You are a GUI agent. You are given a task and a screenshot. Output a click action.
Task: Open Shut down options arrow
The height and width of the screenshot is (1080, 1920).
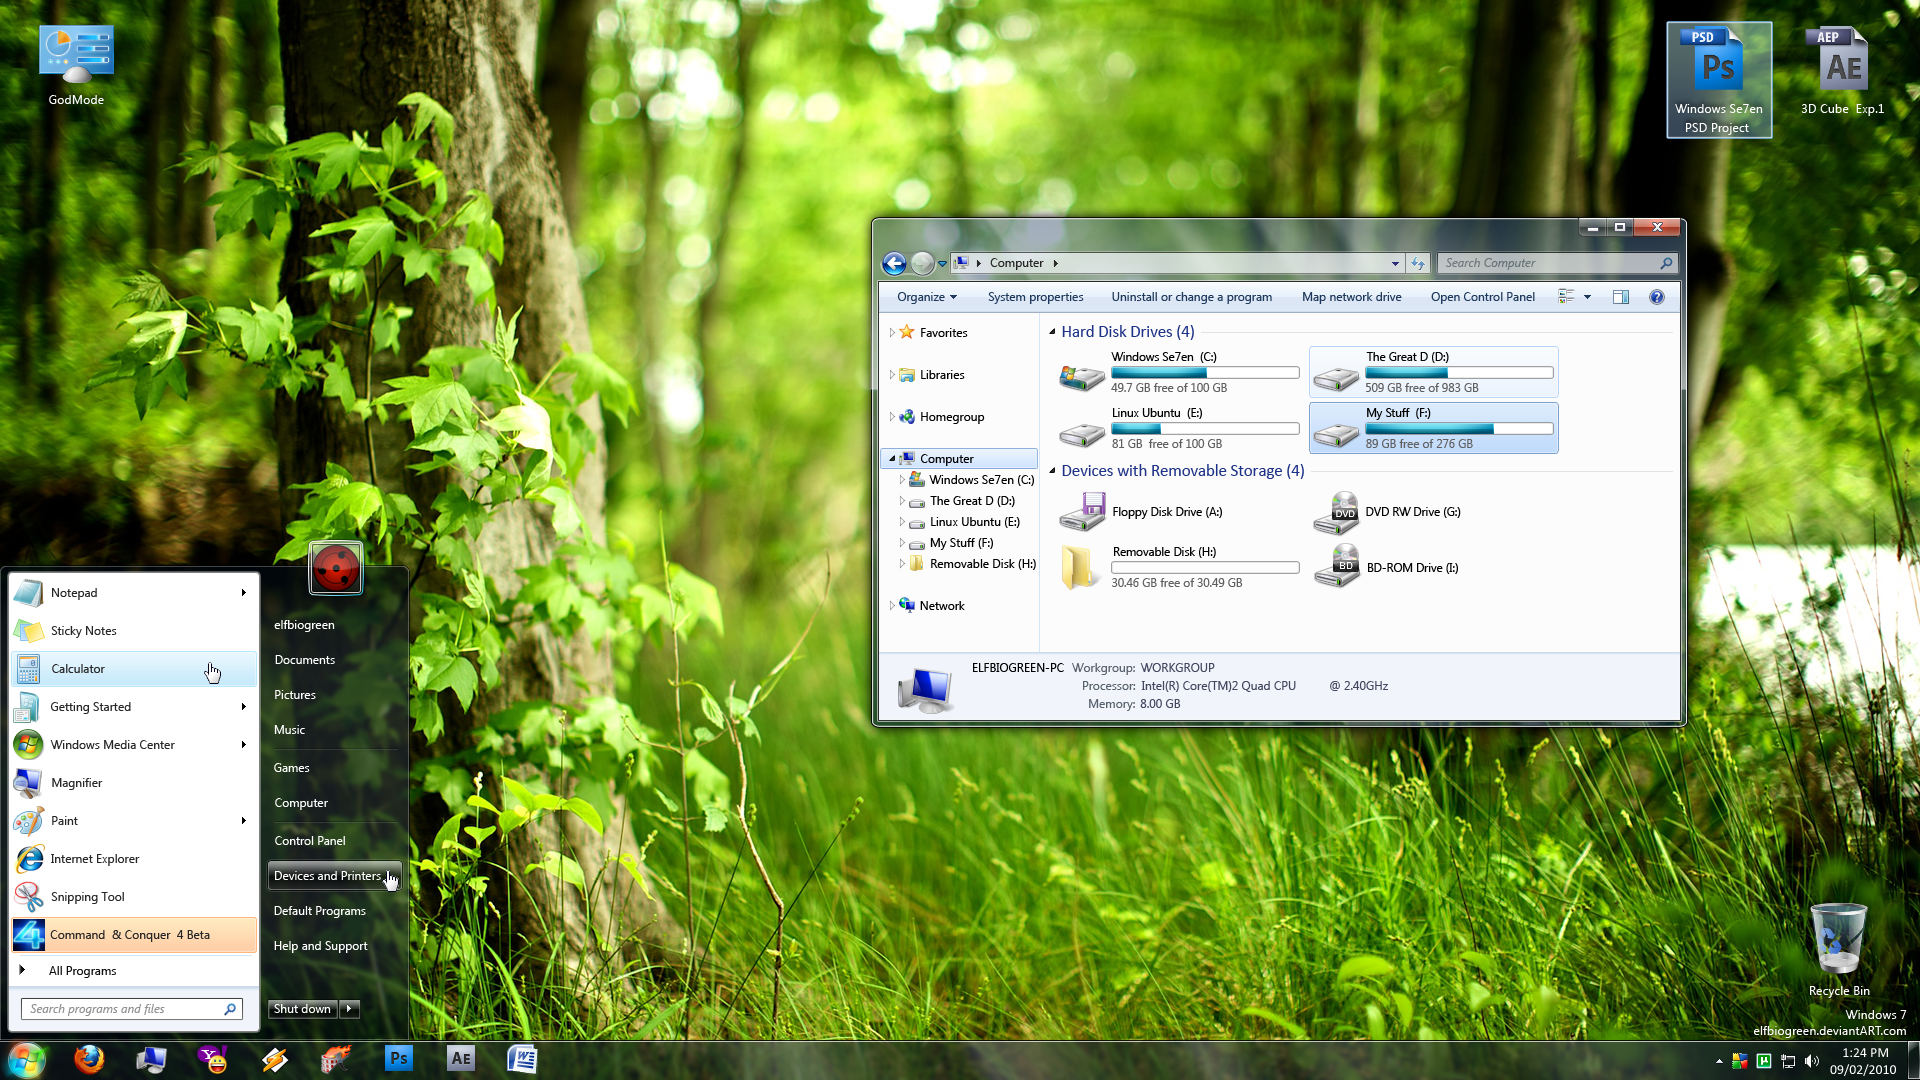tap(349, 1009)
